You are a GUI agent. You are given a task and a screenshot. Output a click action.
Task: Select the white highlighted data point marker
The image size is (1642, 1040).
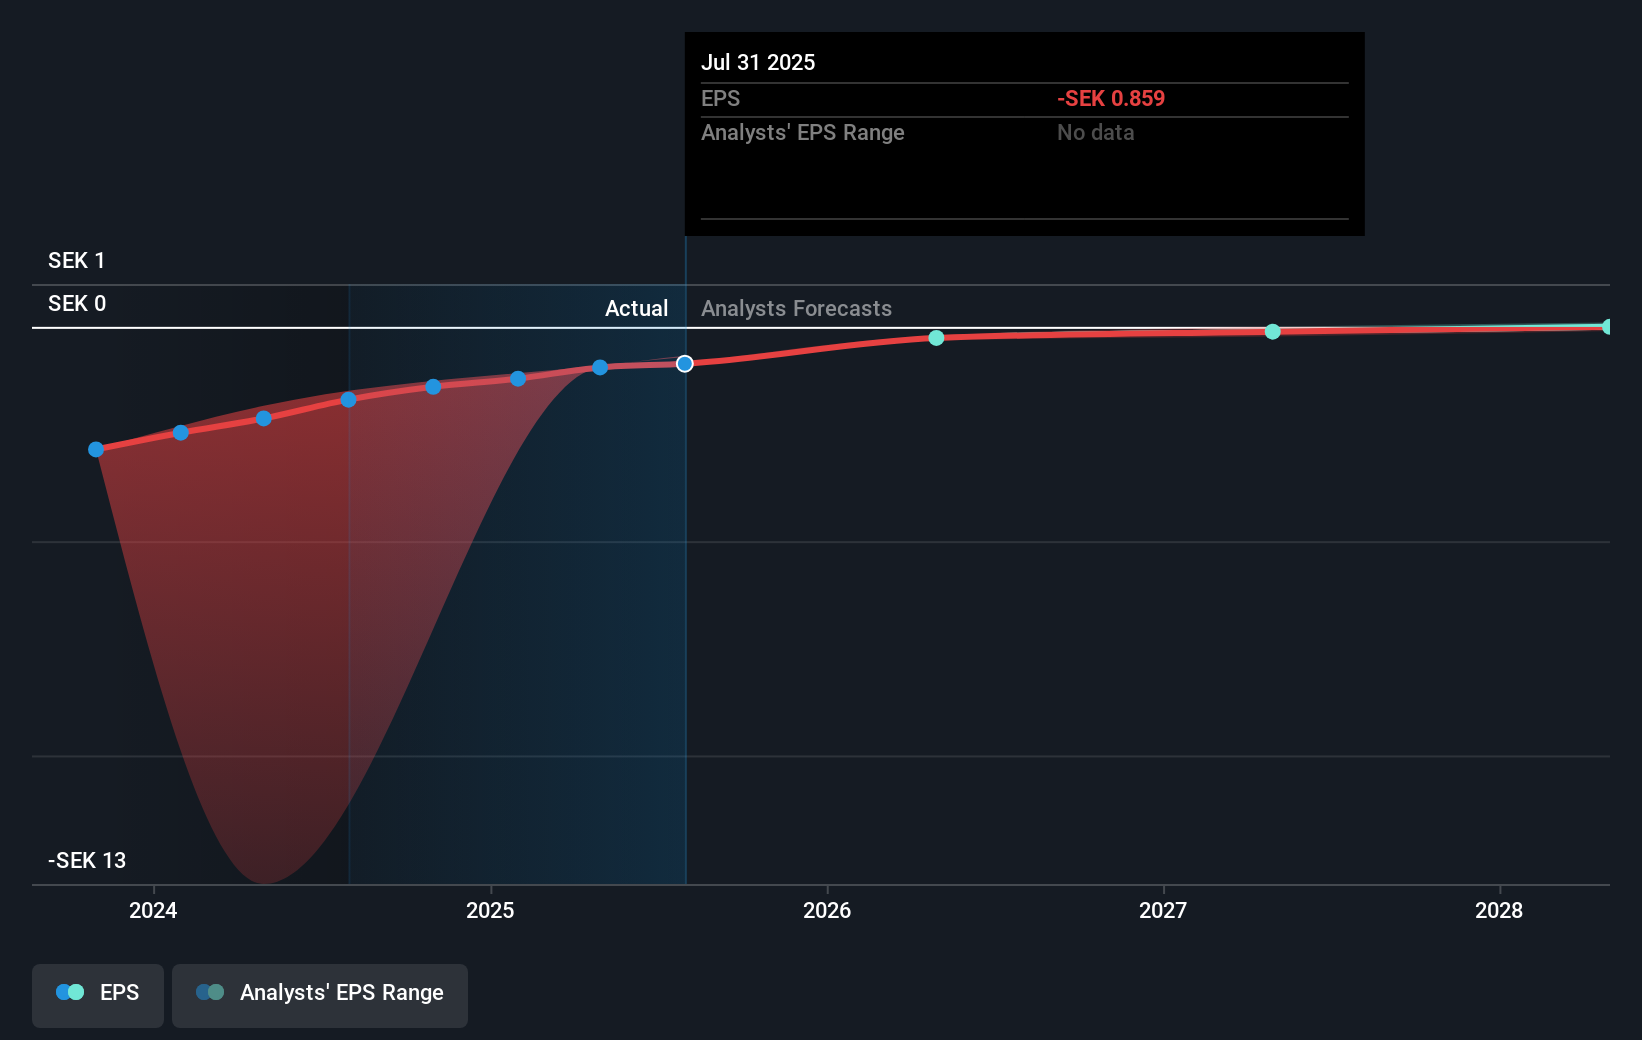click(684, 364)
